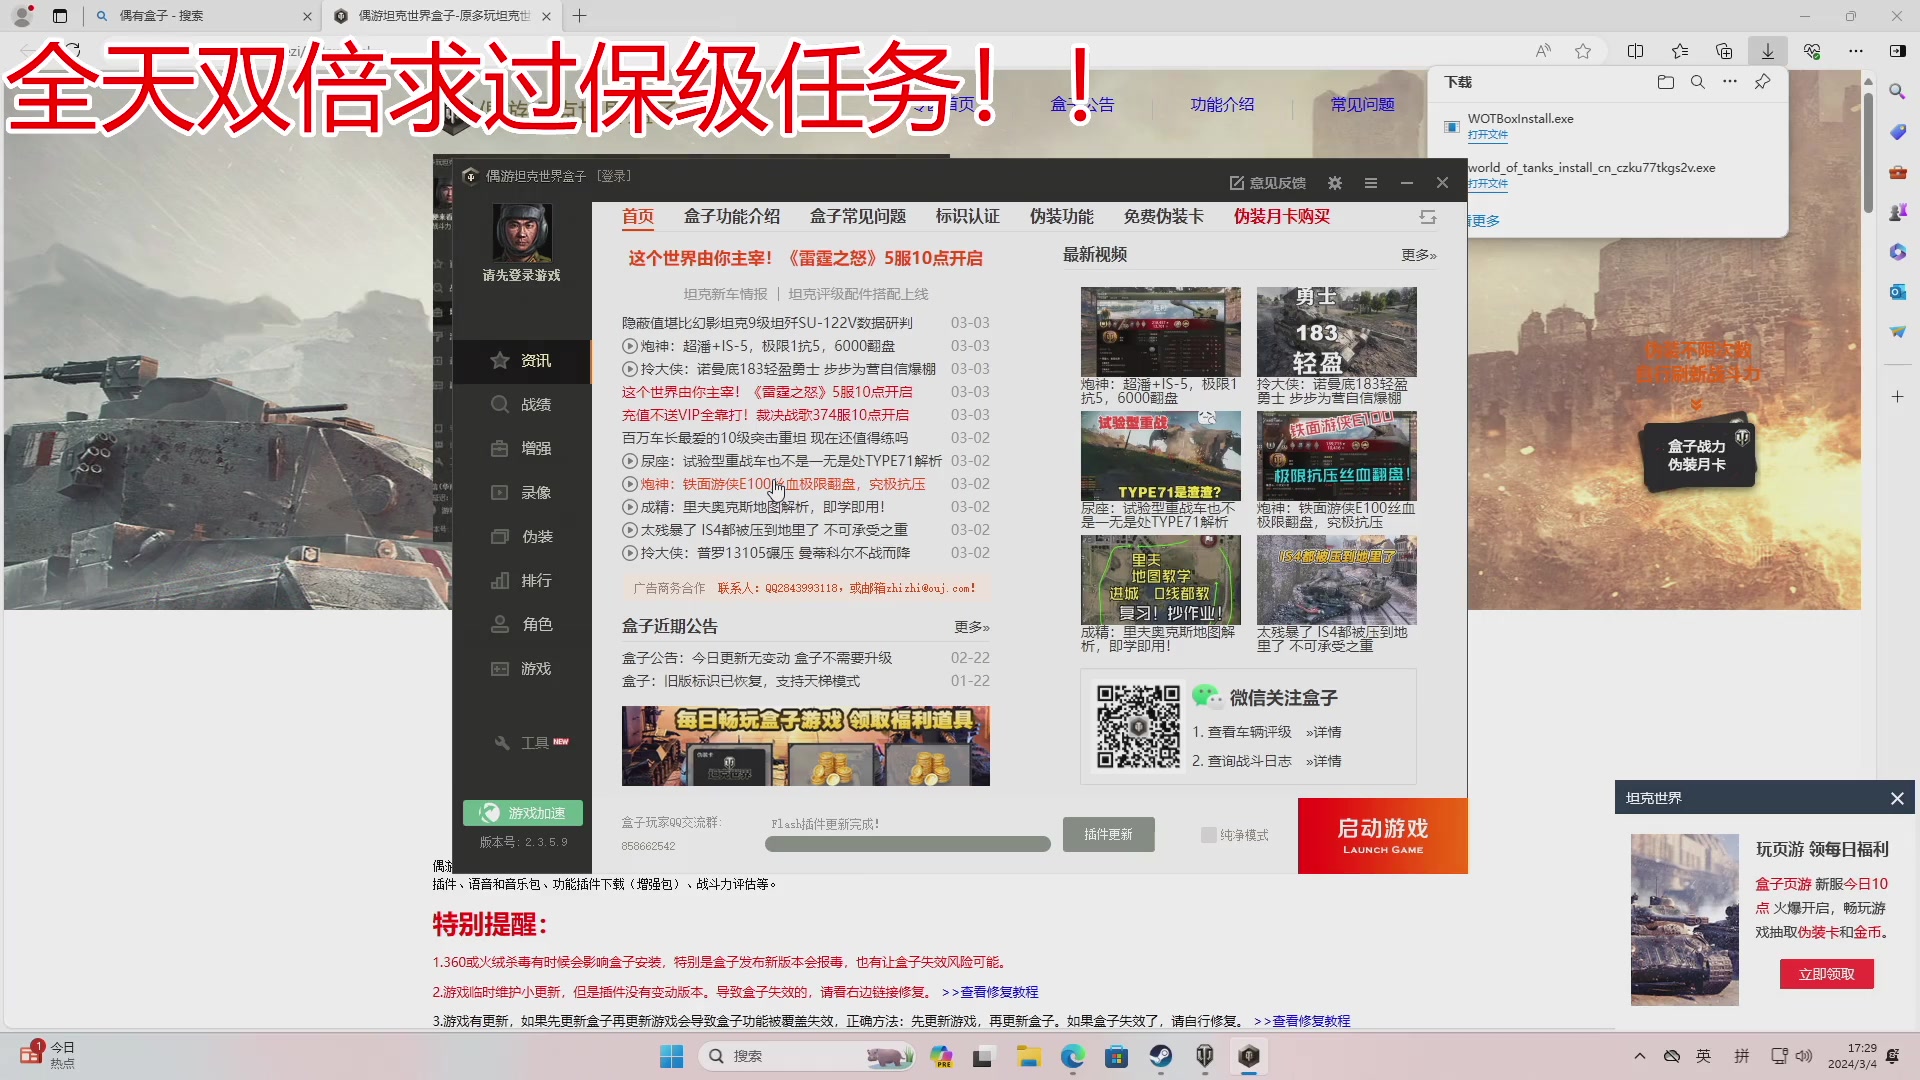
Task: Click browser favorites star icon
Action: tap(1583, 51)
